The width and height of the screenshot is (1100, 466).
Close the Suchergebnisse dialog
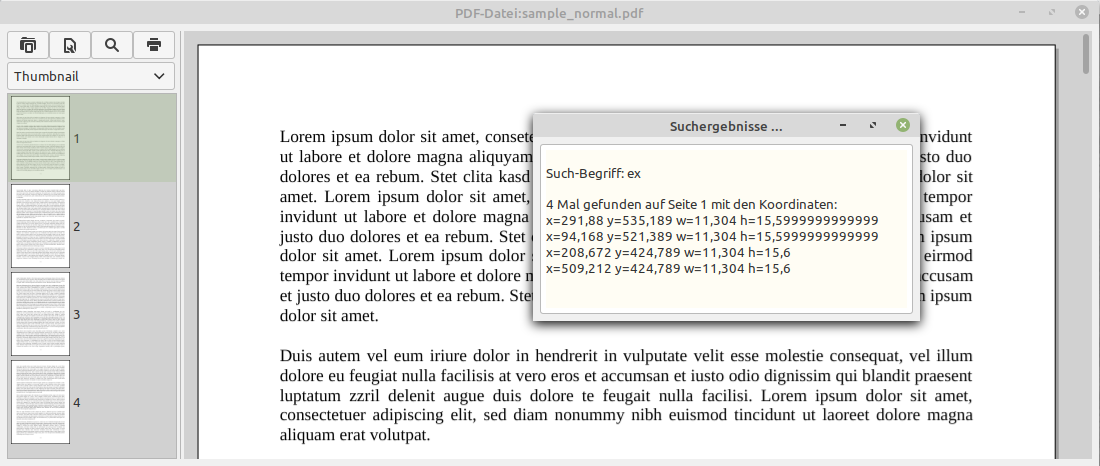click(903, 126)
